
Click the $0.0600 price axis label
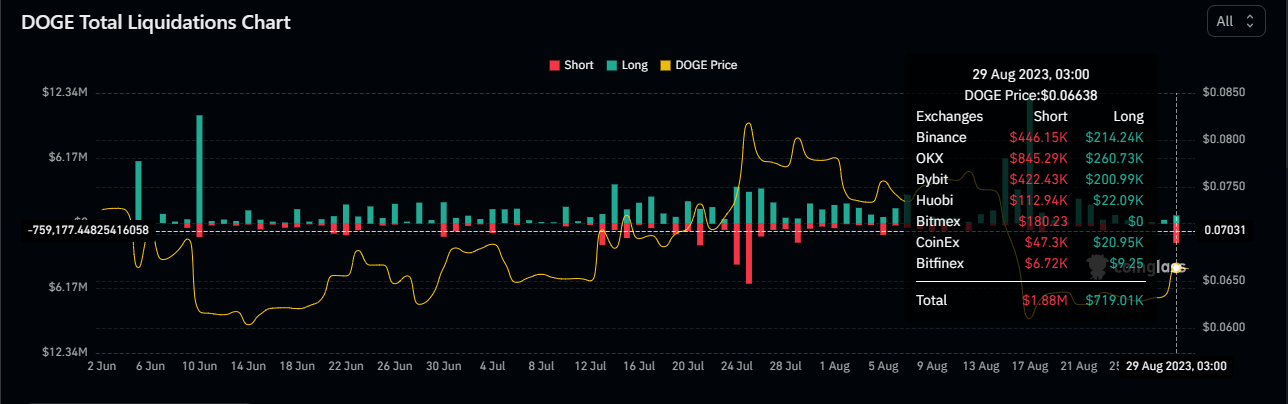click(x=1223, y=328)
